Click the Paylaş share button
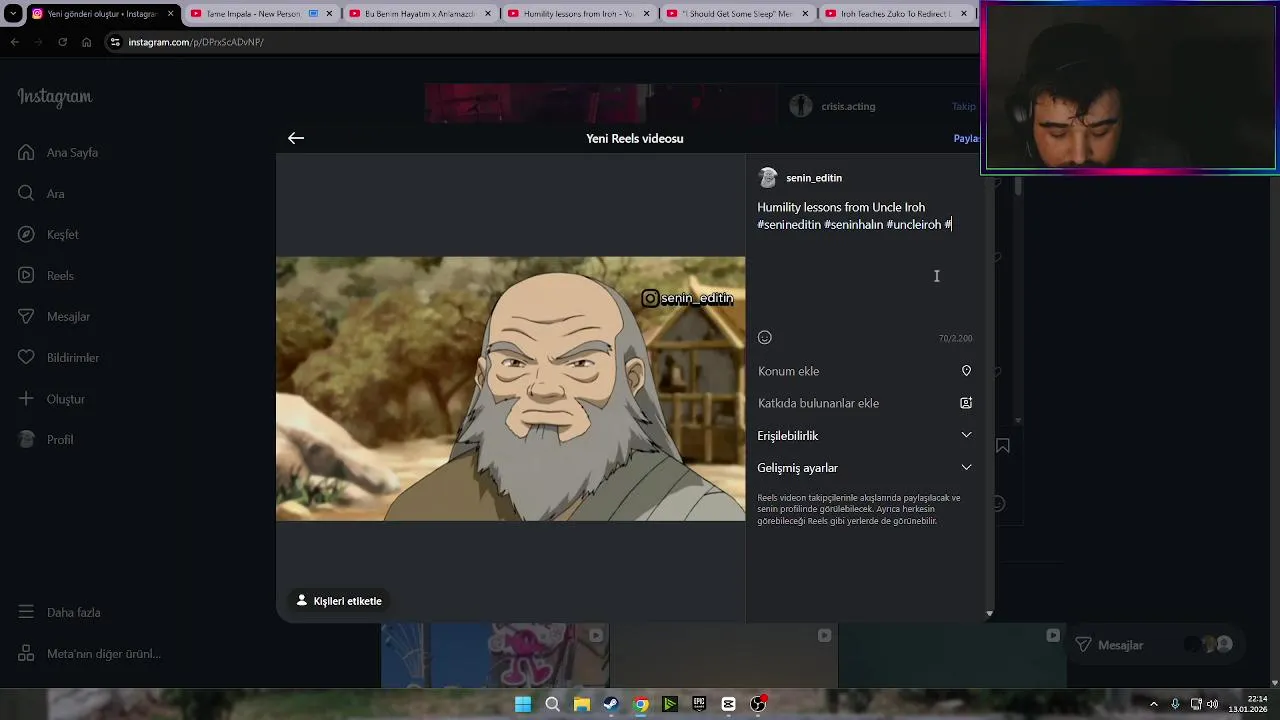 click(x=966, y=138)
